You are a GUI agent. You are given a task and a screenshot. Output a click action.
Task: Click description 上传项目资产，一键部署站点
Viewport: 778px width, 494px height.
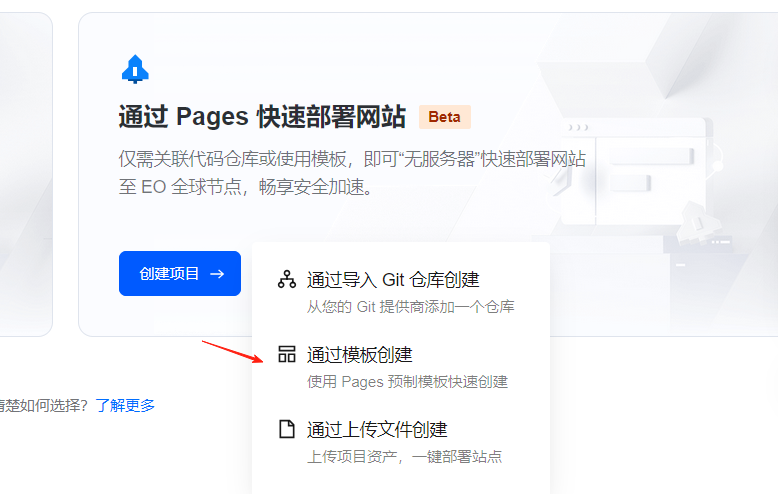point(404,456)
